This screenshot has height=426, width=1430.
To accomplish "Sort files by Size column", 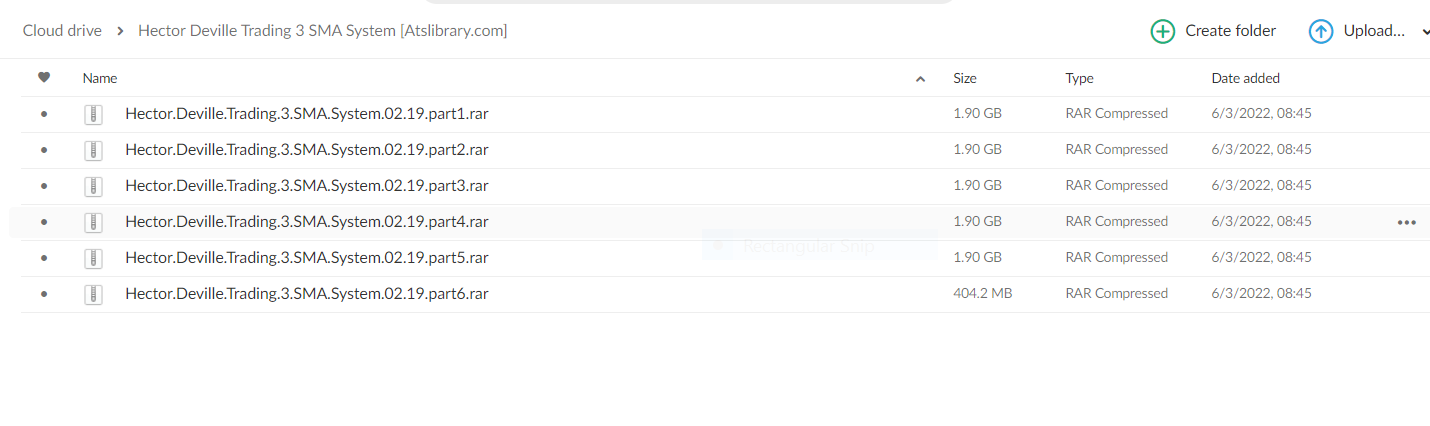I will [965, 78].
